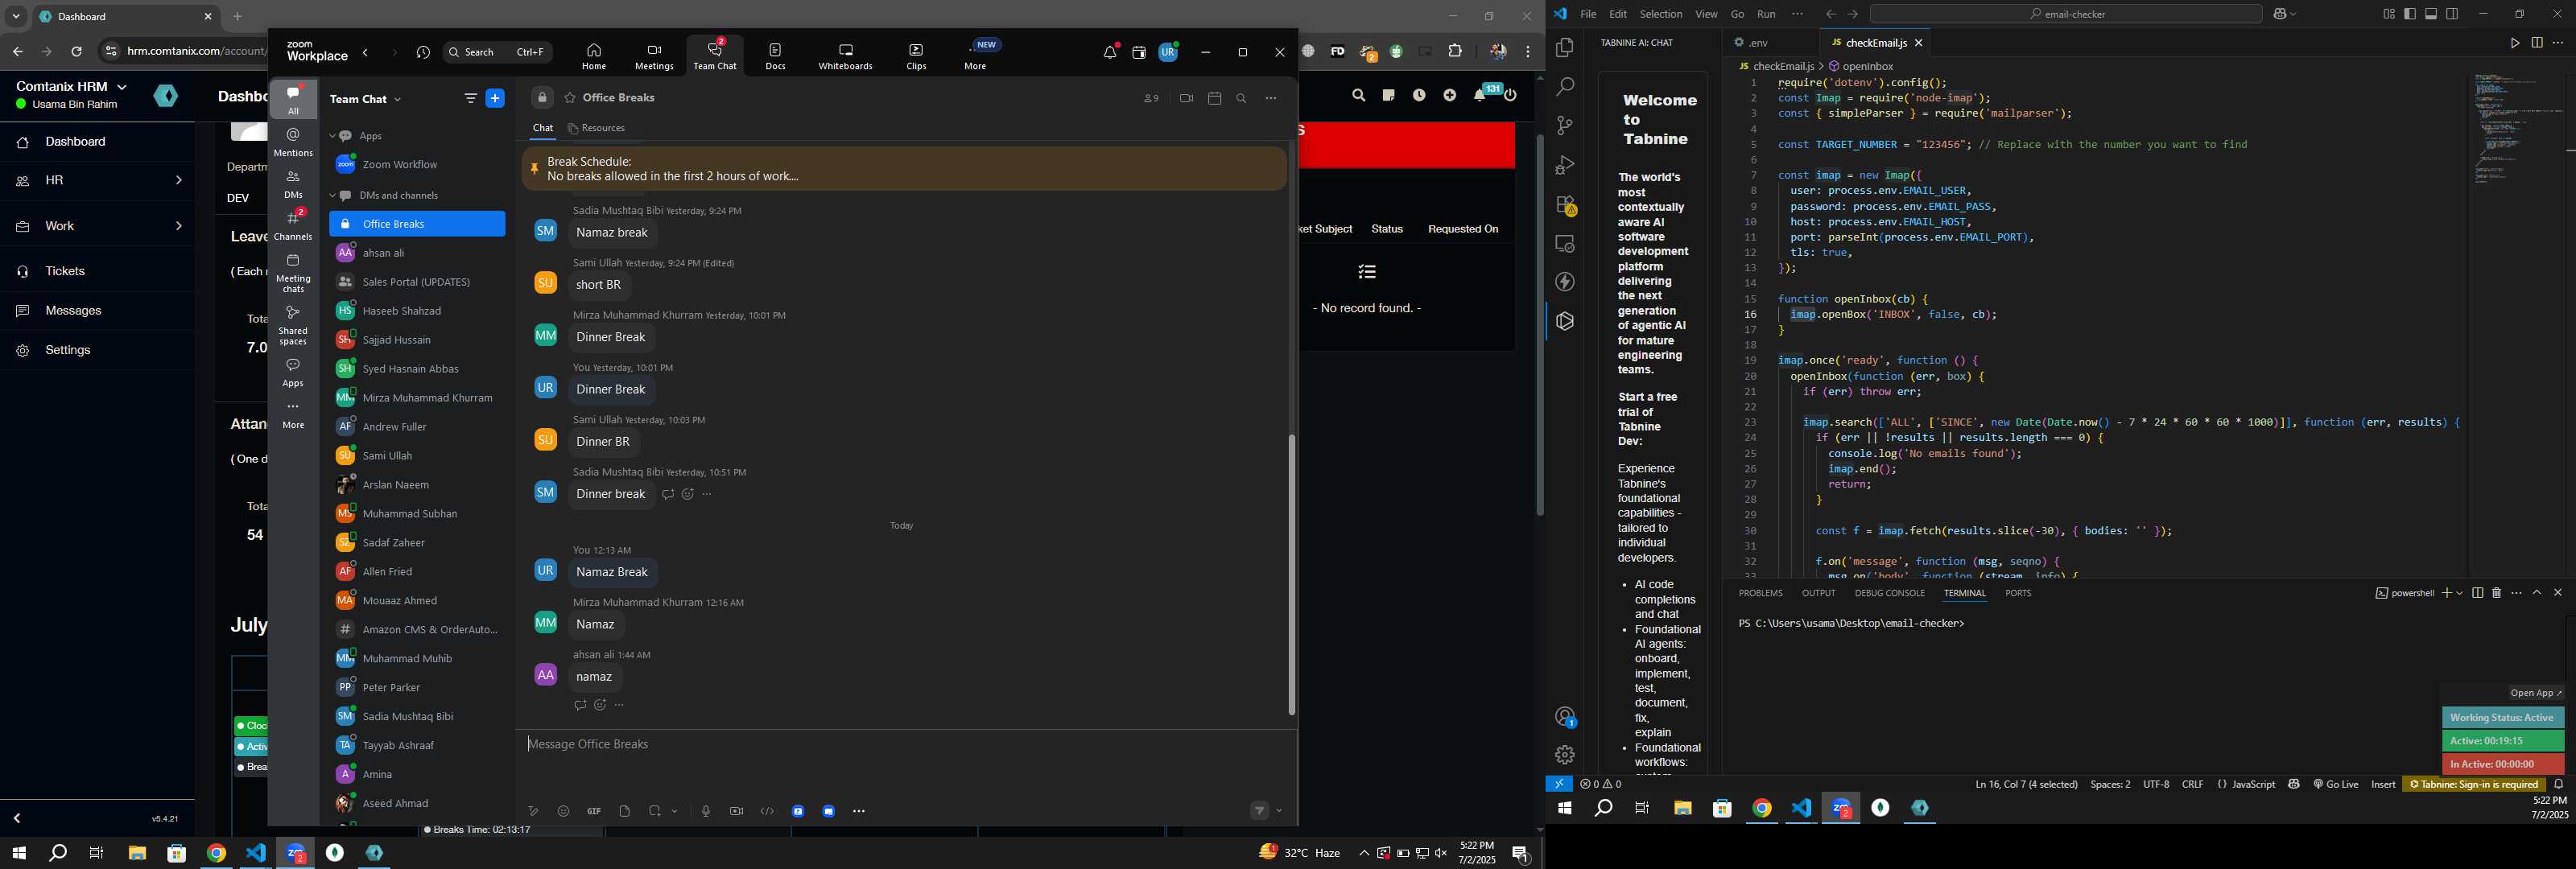
Task: Open send options dropdown arrow
Action: (x=1280, y=811)
